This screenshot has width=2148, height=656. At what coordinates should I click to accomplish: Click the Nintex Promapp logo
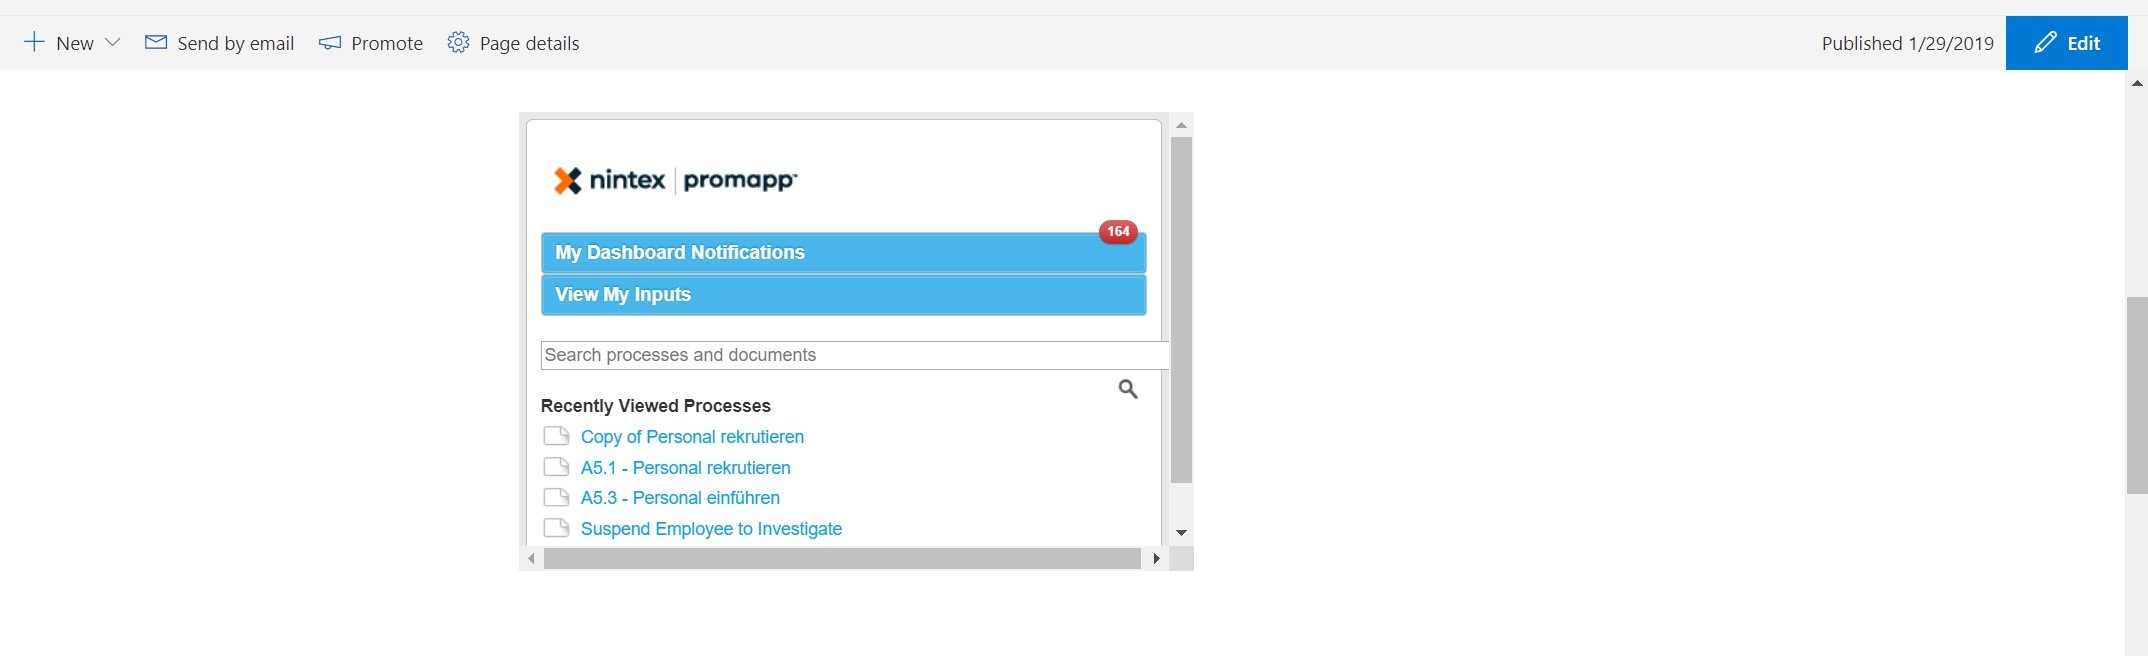(675, 180)
